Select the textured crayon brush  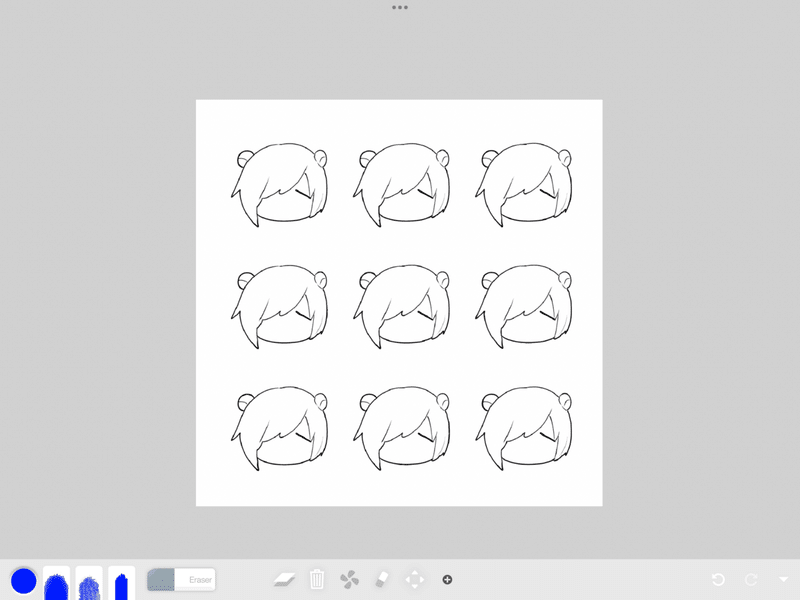[89, 583]
